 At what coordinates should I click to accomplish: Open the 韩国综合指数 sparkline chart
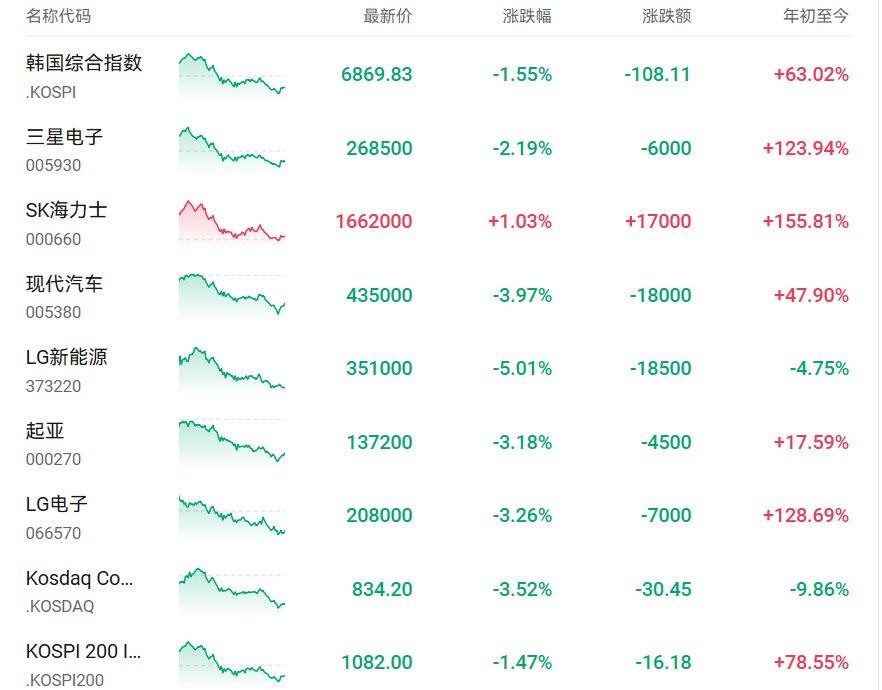click(232, 75)
